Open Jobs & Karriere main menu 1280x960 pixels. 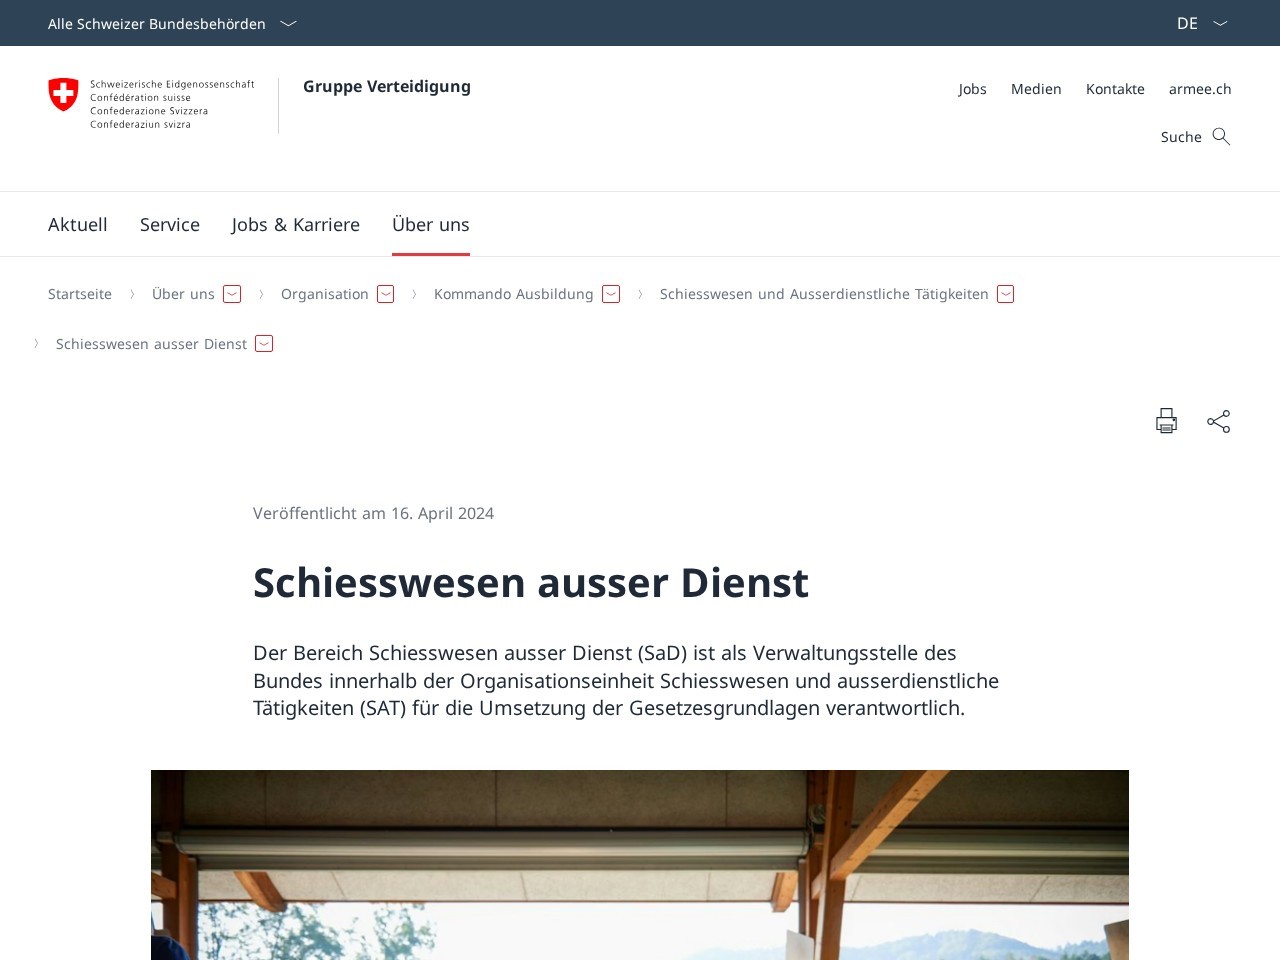296,224
